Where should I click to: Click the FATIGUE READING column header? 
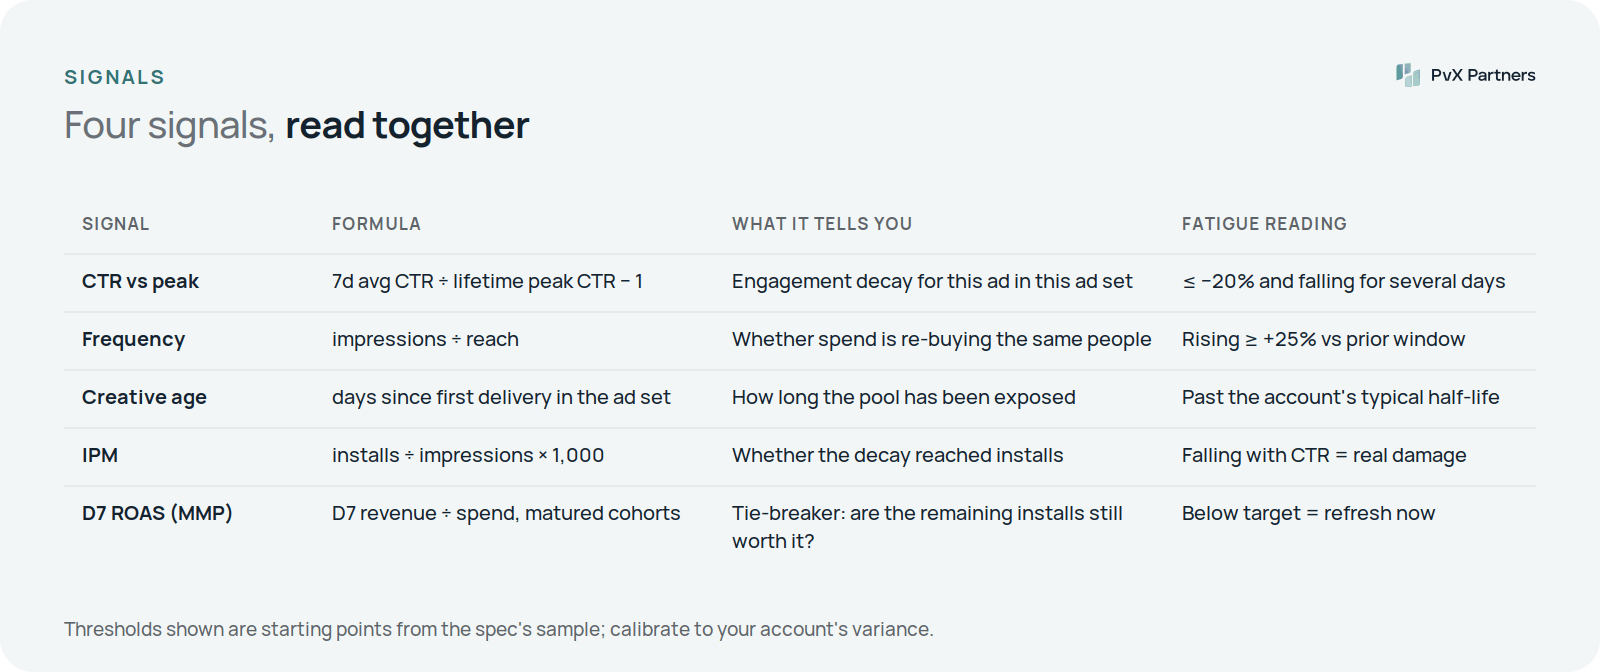click(x=1264, y=224)
